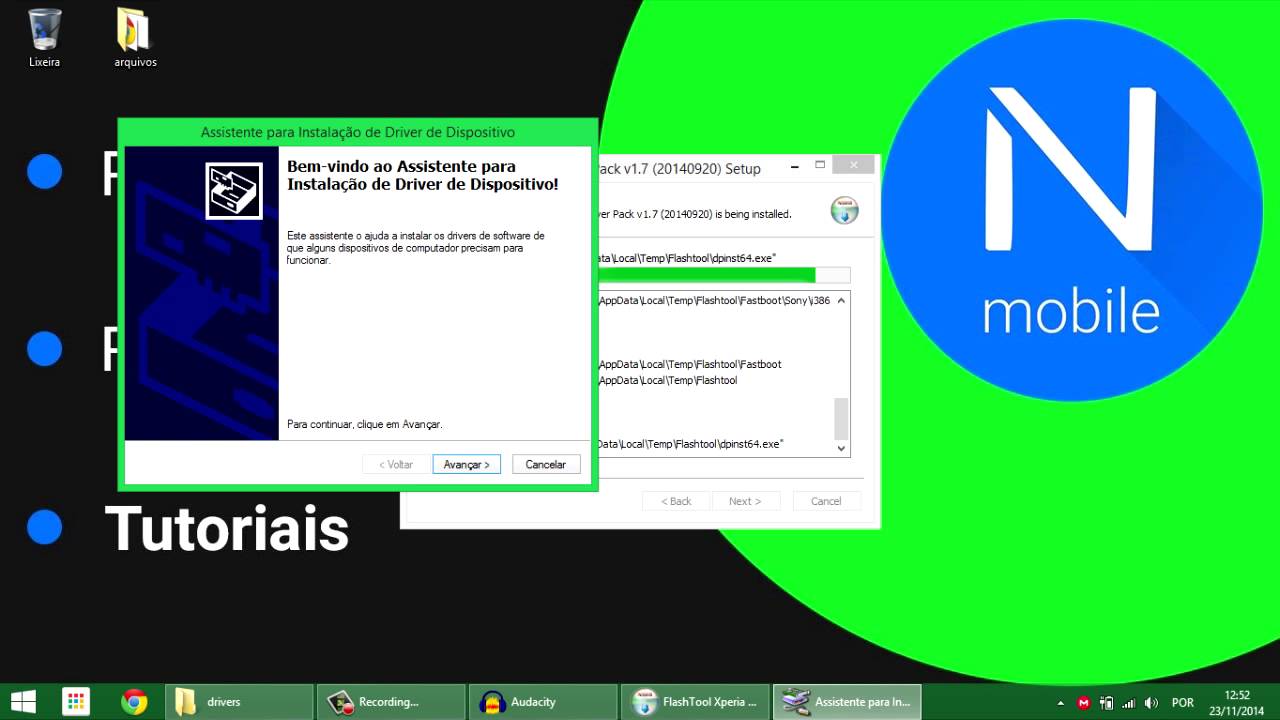Screen dimensions: 1280x720
Task: Click scroll down arrow in Setup log list
Action: (x=841, y=449)
